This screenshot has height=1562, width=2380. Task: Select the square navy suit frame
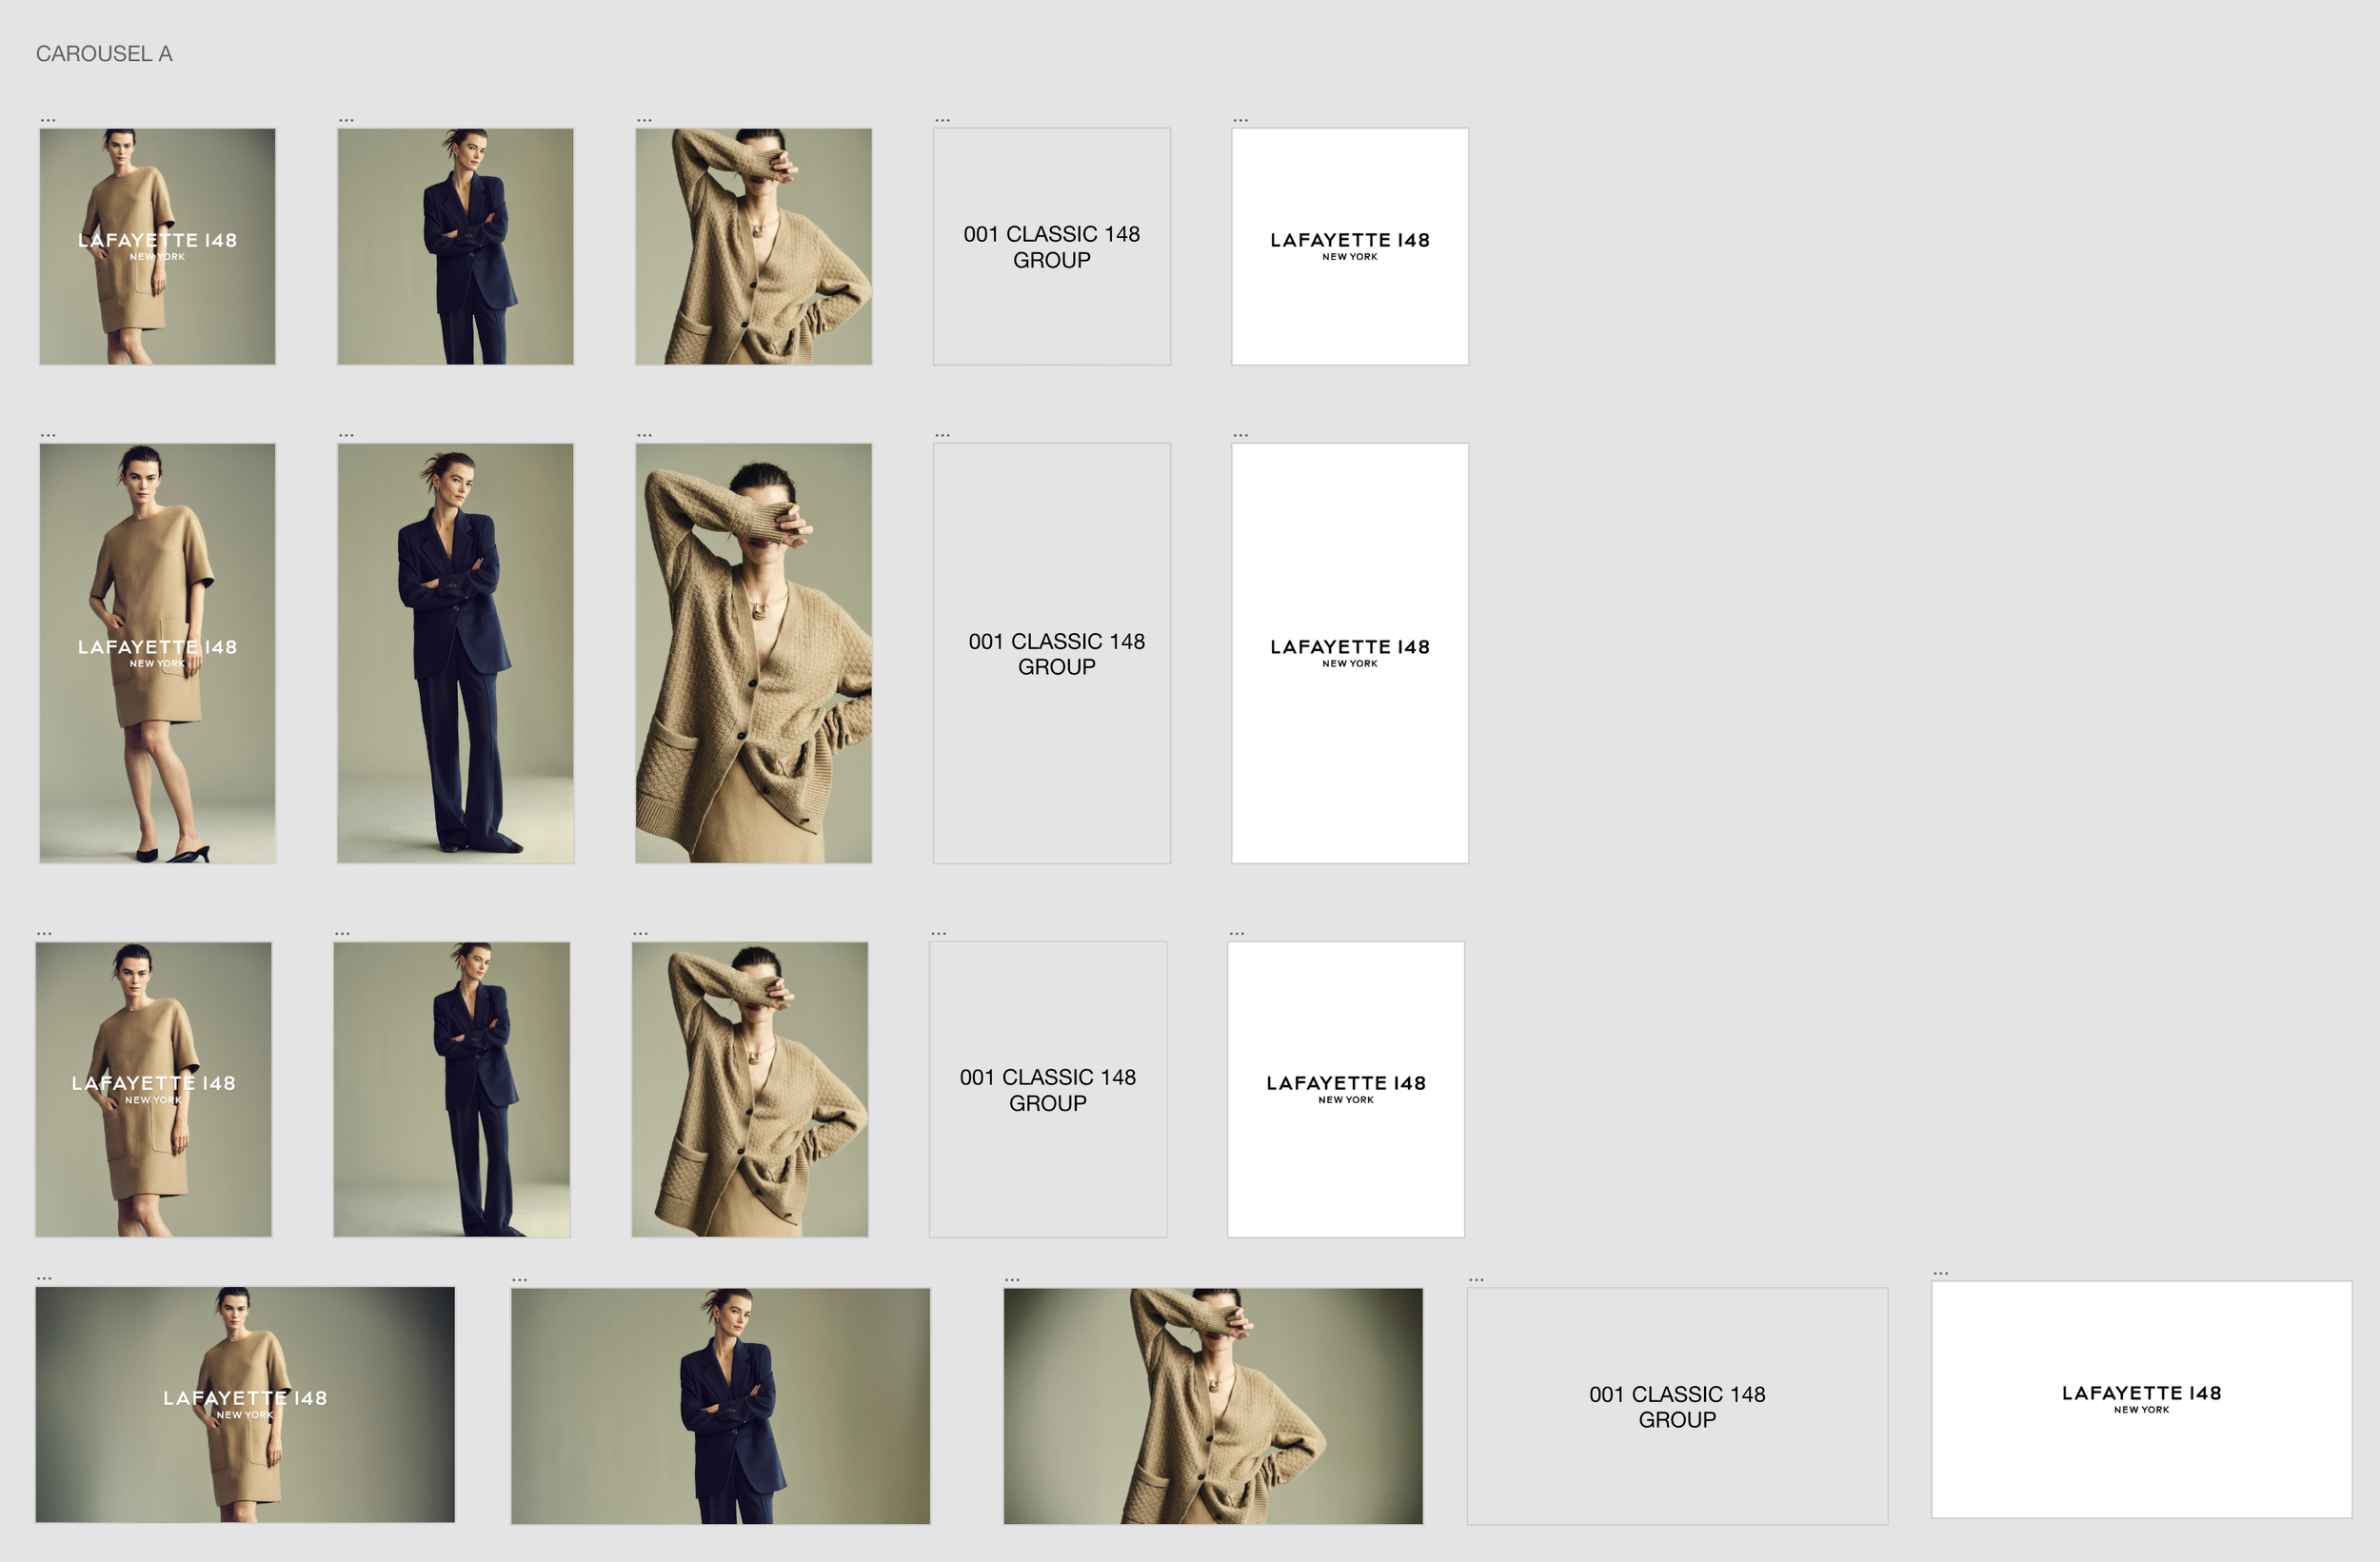coord(455,246)
